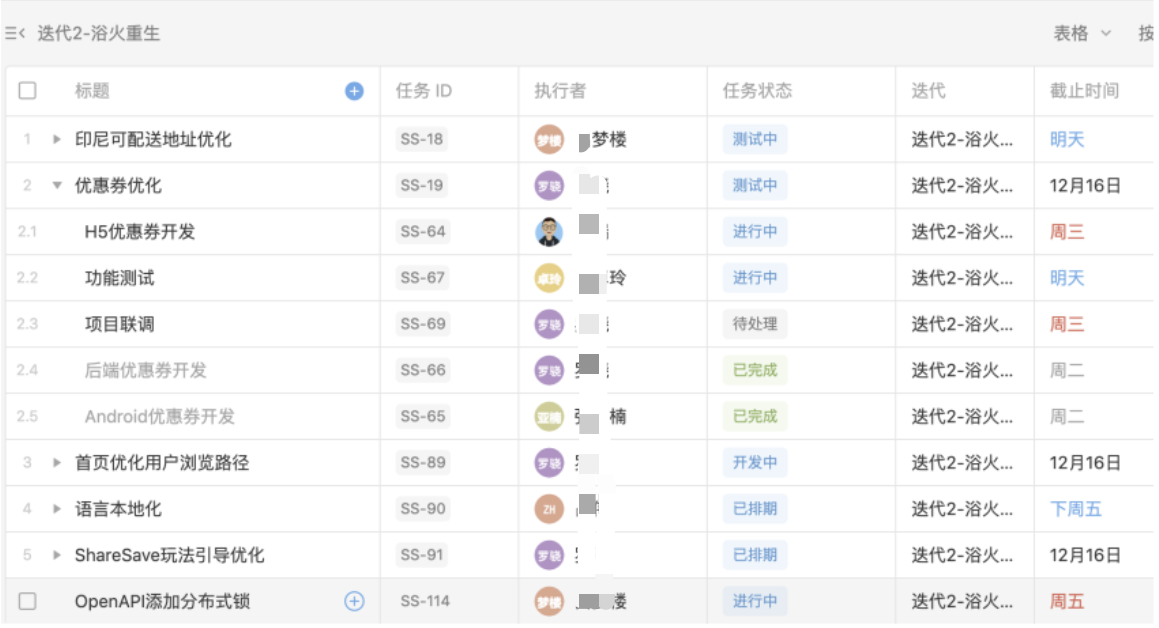This screenshot has width=1159, height=628.
Task: Click the blue plus icon in the 标题 header
Action: [x=354, y=91]
